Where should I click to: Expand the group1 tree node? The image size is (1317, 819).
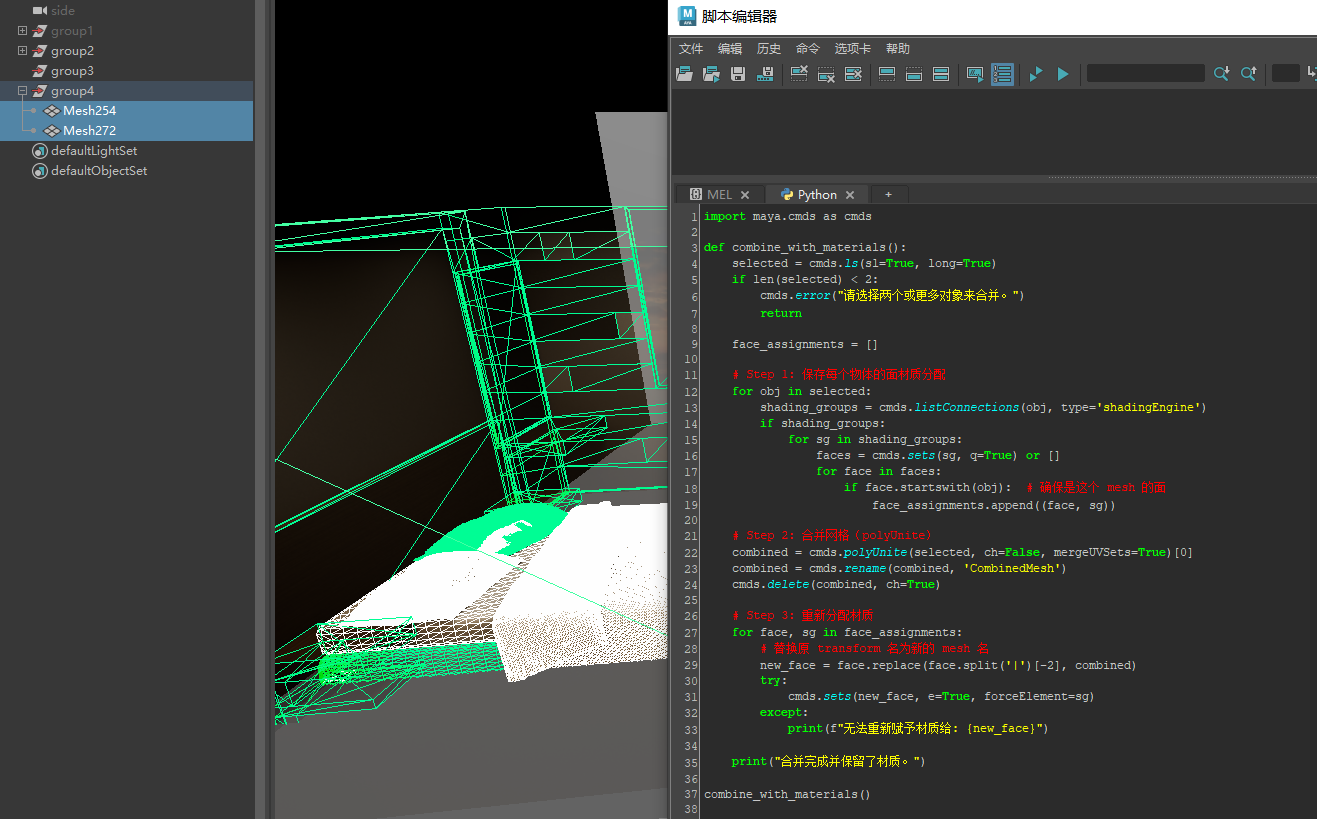pyautogui.click(x=21, y=30)
